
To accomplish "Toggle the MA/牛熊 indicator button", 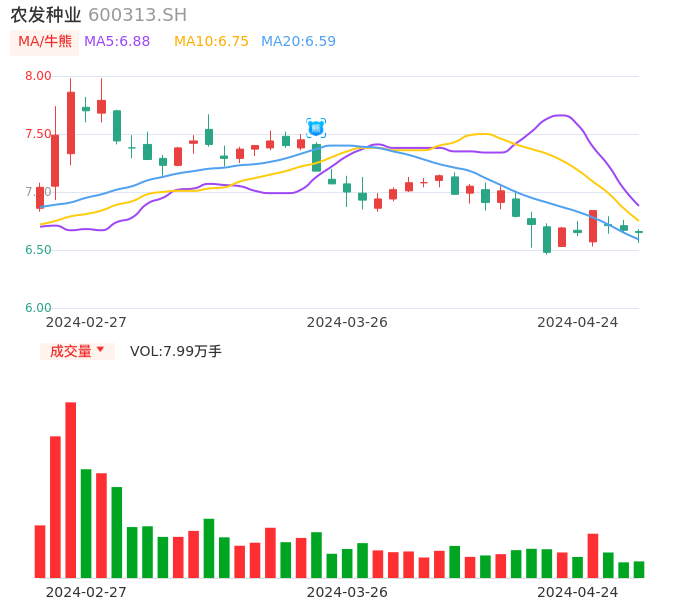I will (x=45, y=42).
